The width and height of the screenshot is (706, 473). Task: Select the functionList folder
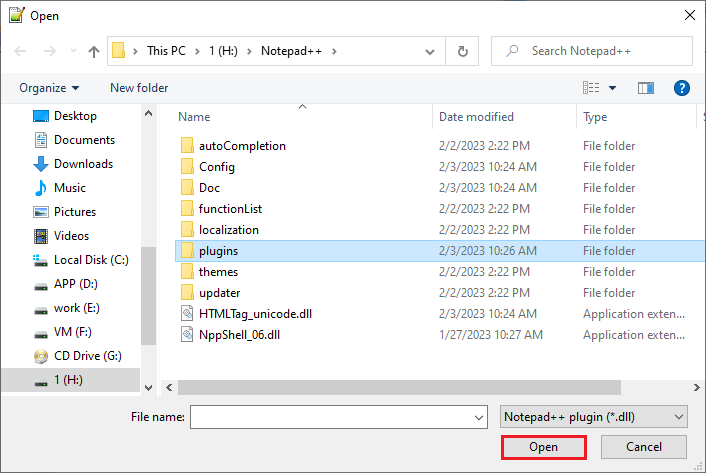[230, 209]
